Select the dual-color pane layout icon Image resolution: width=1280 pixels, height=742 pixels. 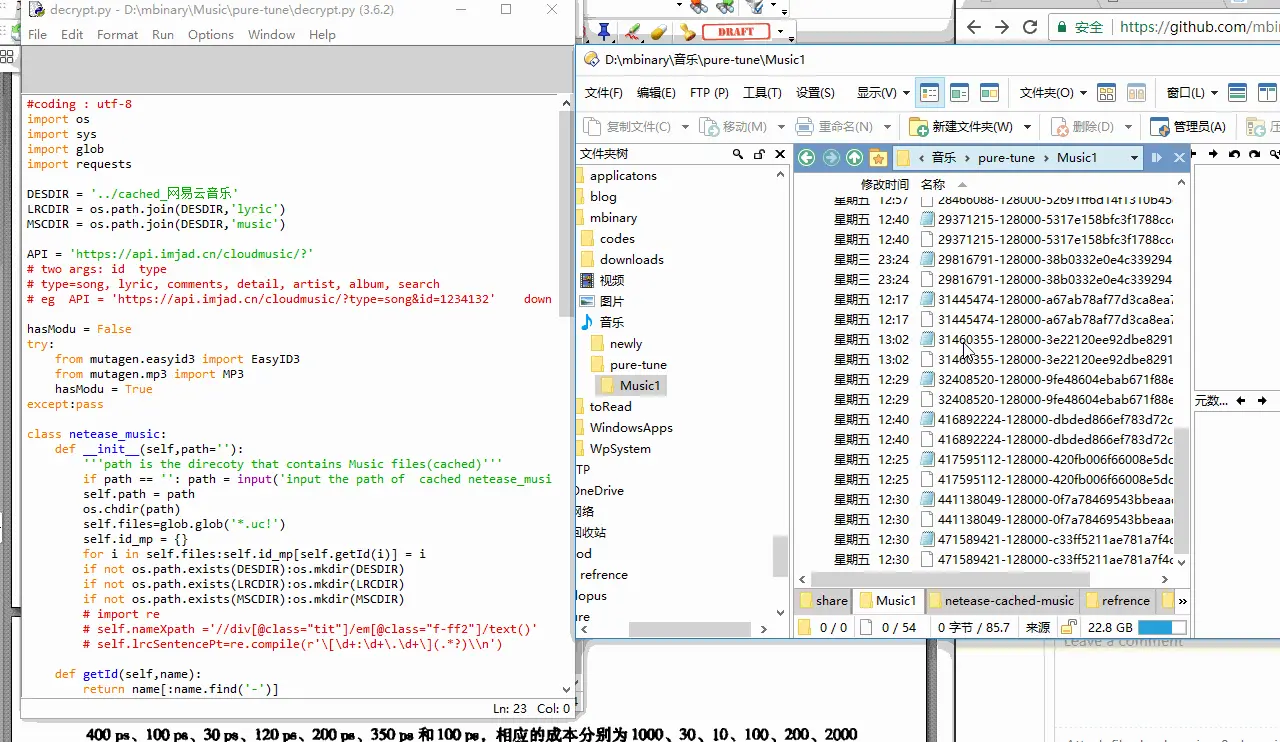pyautogui.click(x=990, y=93)
